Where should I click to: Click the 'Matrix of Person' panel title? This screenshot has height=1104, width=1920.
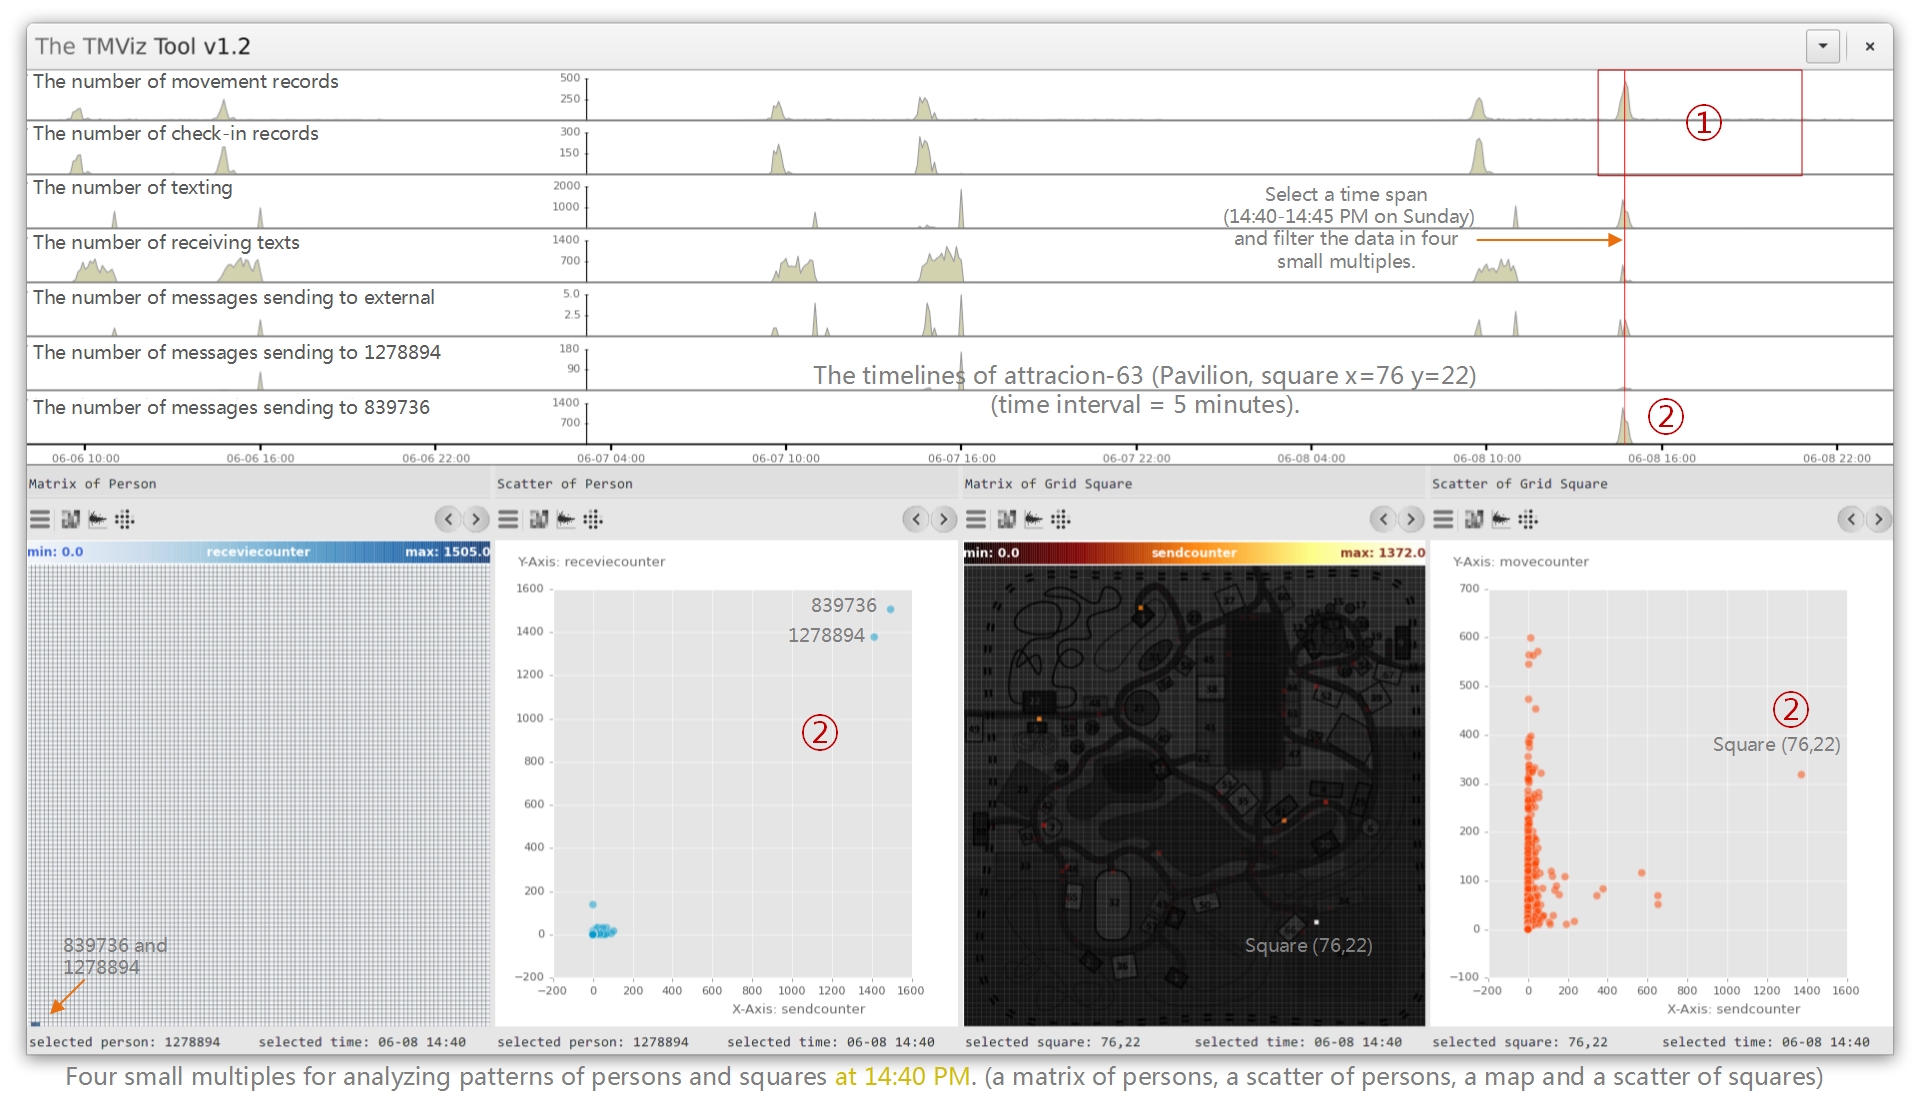92,484
